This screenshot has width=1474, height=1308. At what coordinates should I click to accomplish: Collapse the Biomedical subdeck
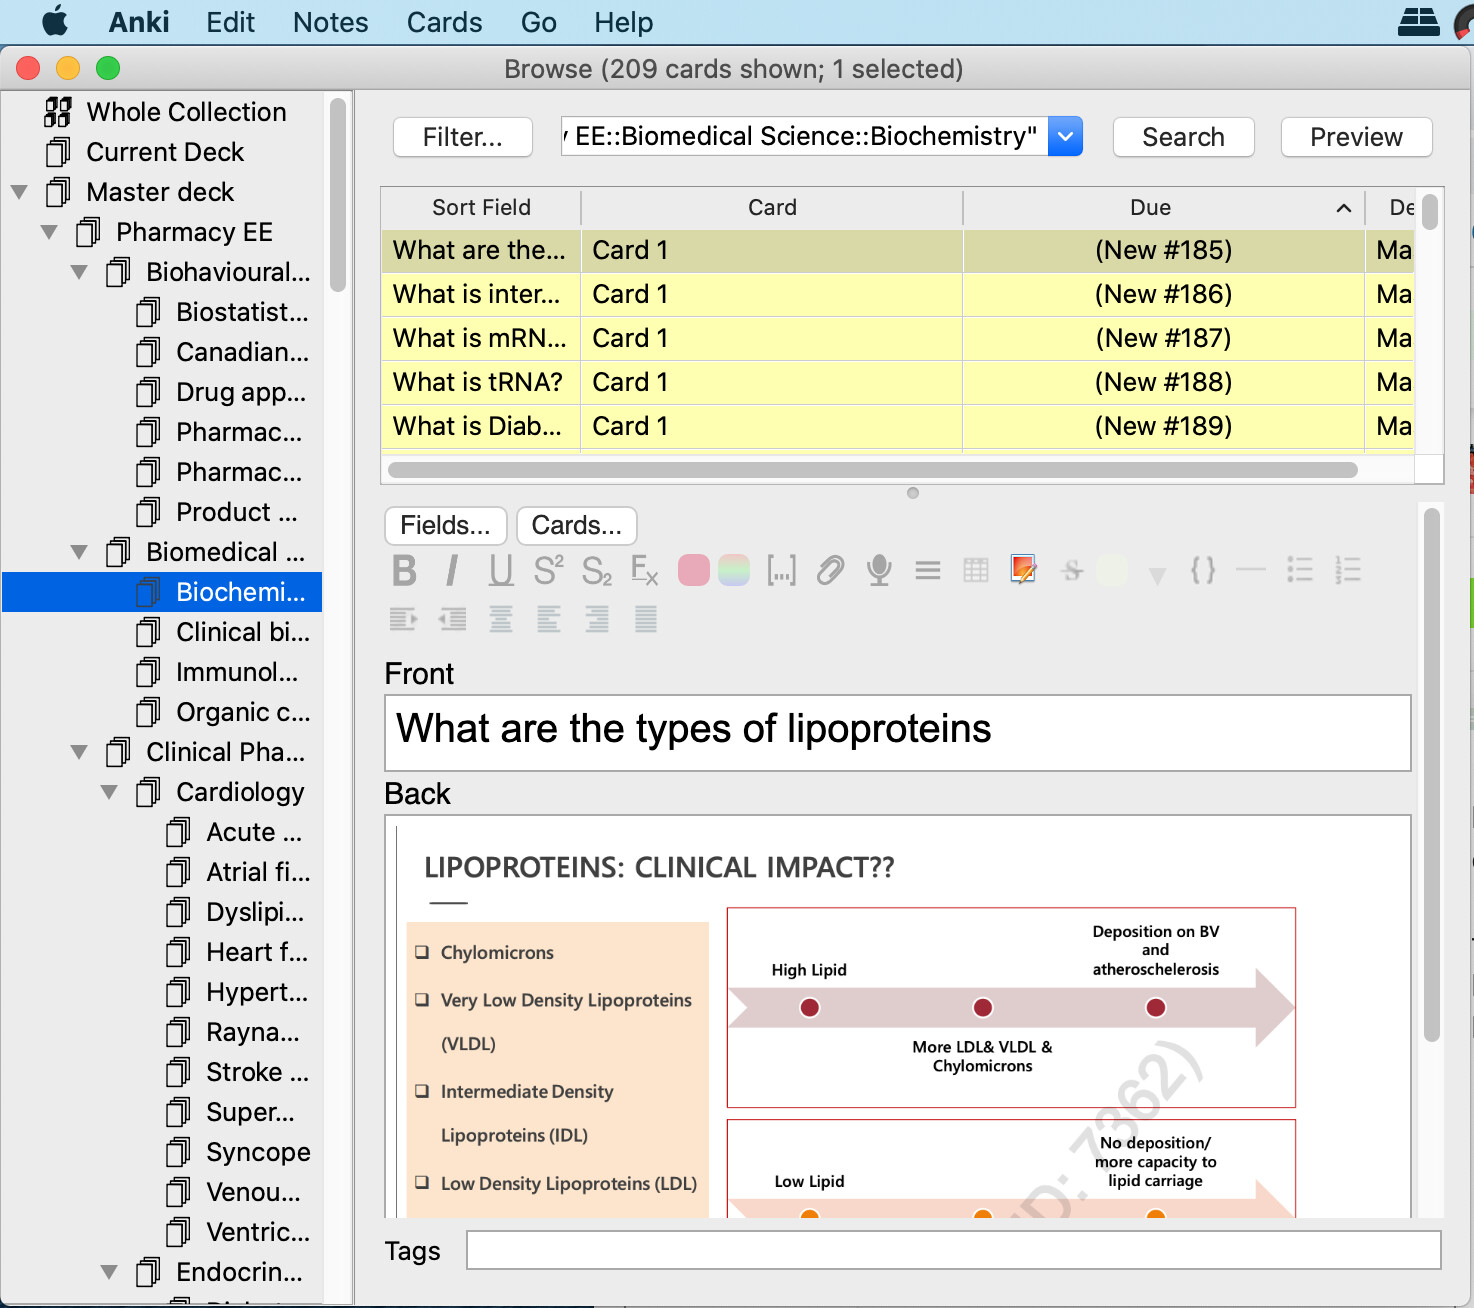point(79,552)
